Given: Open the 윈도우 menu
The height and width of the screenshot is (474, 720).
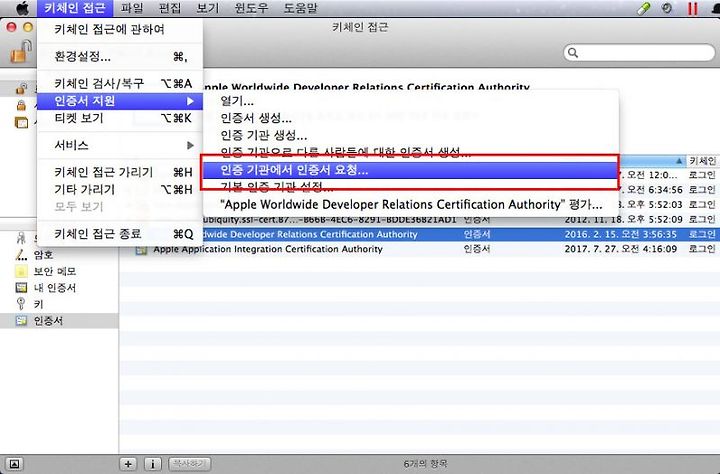Looking at the screenshot, I should point(251,8).
